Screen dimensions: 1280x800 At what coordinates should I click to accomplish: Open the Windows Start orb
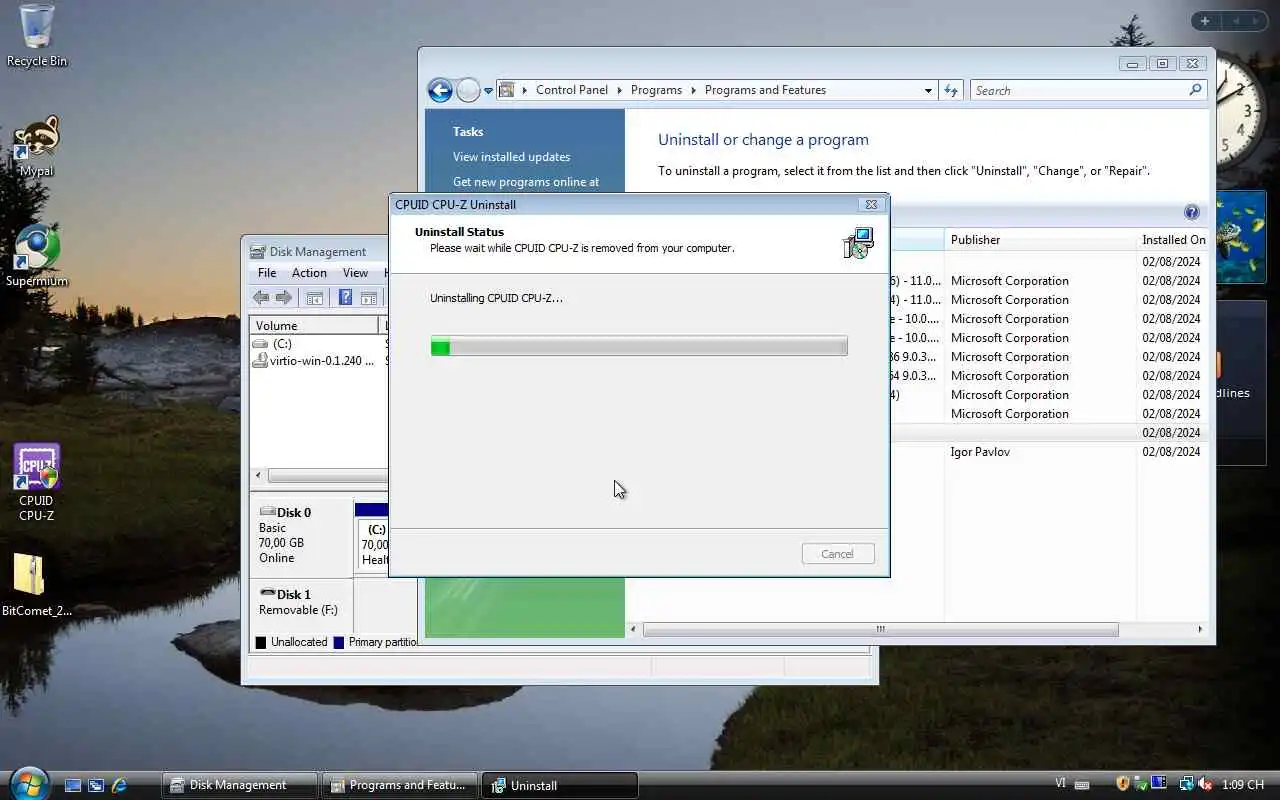[28, 783]
